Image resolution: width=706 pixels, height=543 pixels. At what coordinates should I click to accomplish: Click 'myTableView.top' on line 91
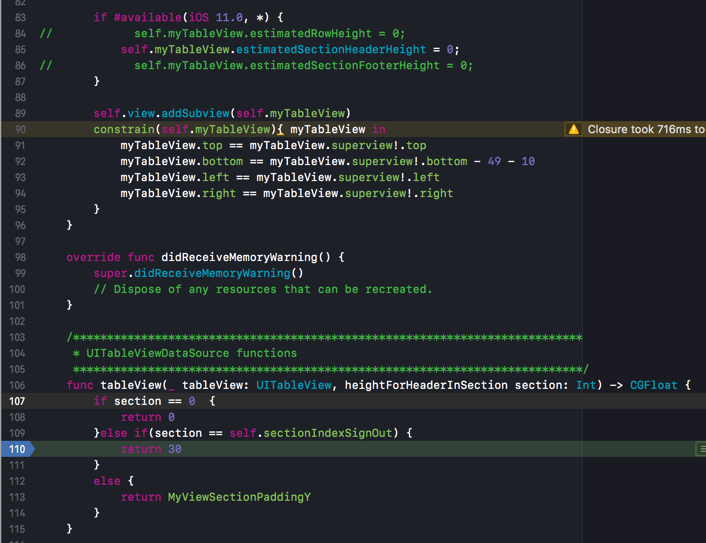tap(171, 145)
